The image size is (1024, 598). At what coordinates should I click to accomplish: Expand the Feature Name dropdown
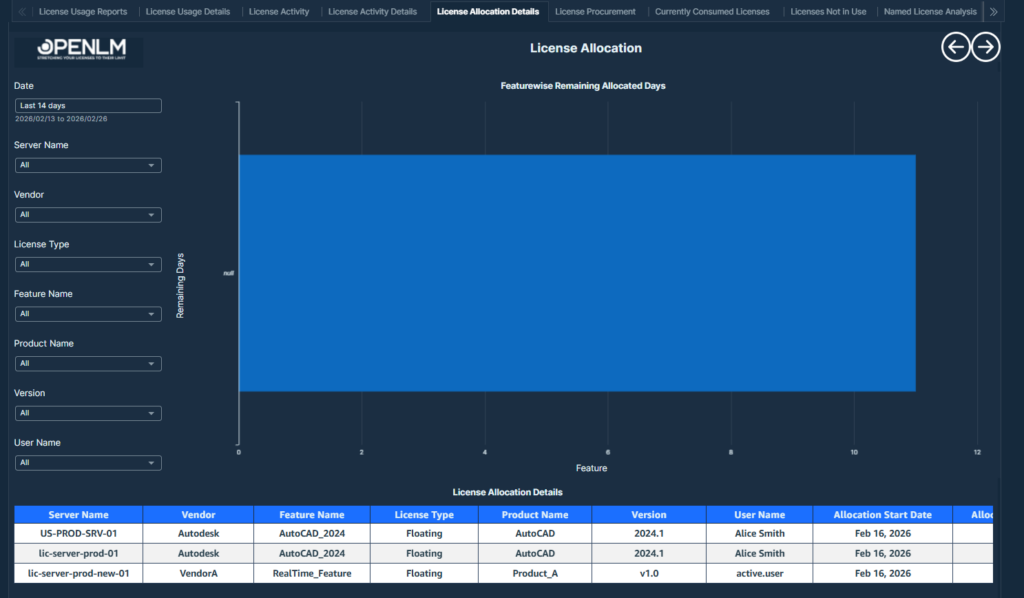88,314
